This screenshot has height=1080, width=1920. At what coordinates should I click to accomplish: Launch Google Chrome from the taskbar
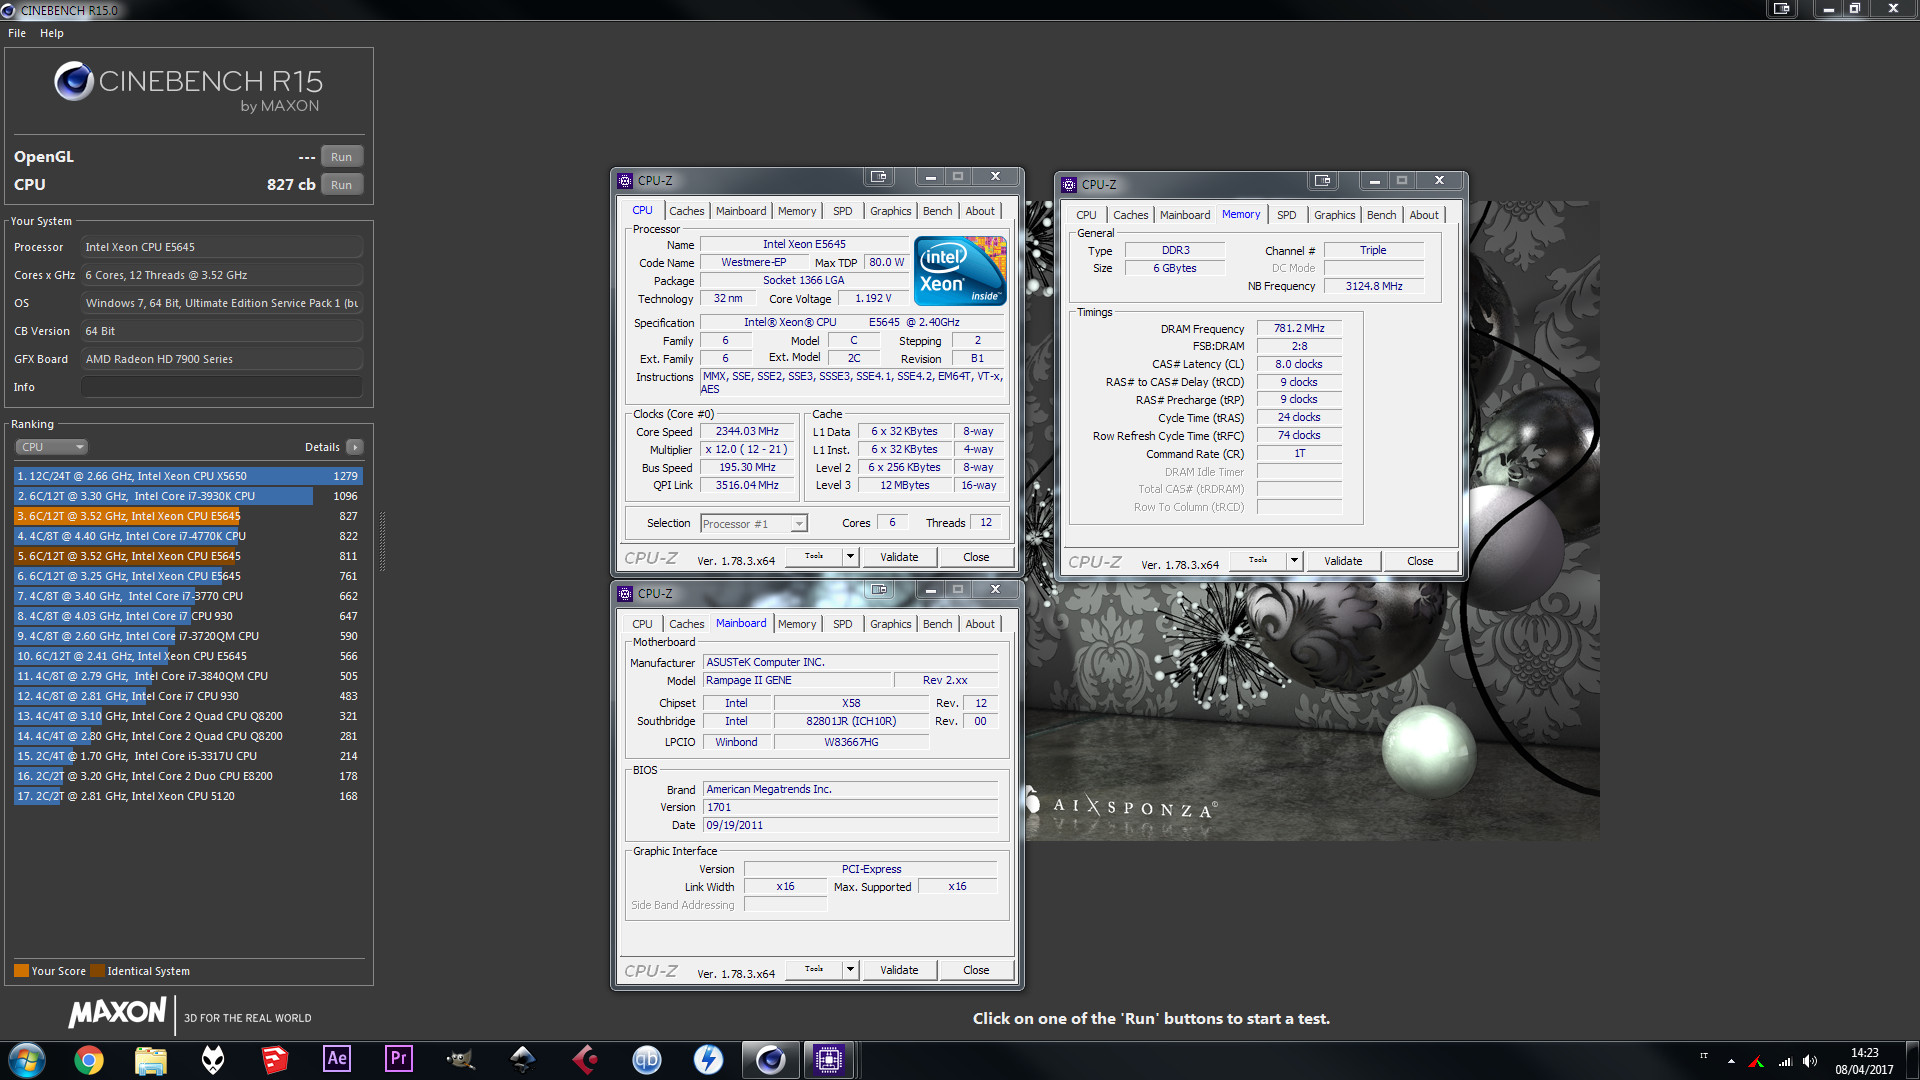(x=89, y=1059)
